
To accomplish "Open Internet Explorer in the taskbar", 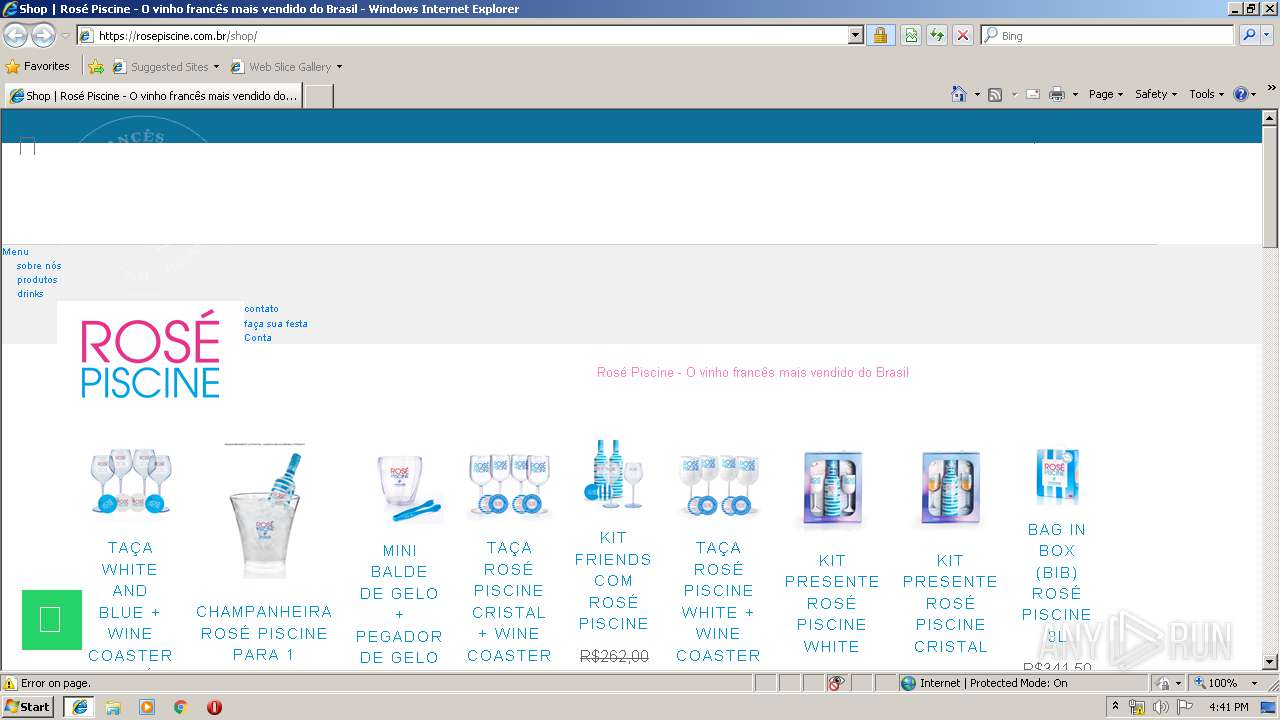I will [x=79, y=707].
